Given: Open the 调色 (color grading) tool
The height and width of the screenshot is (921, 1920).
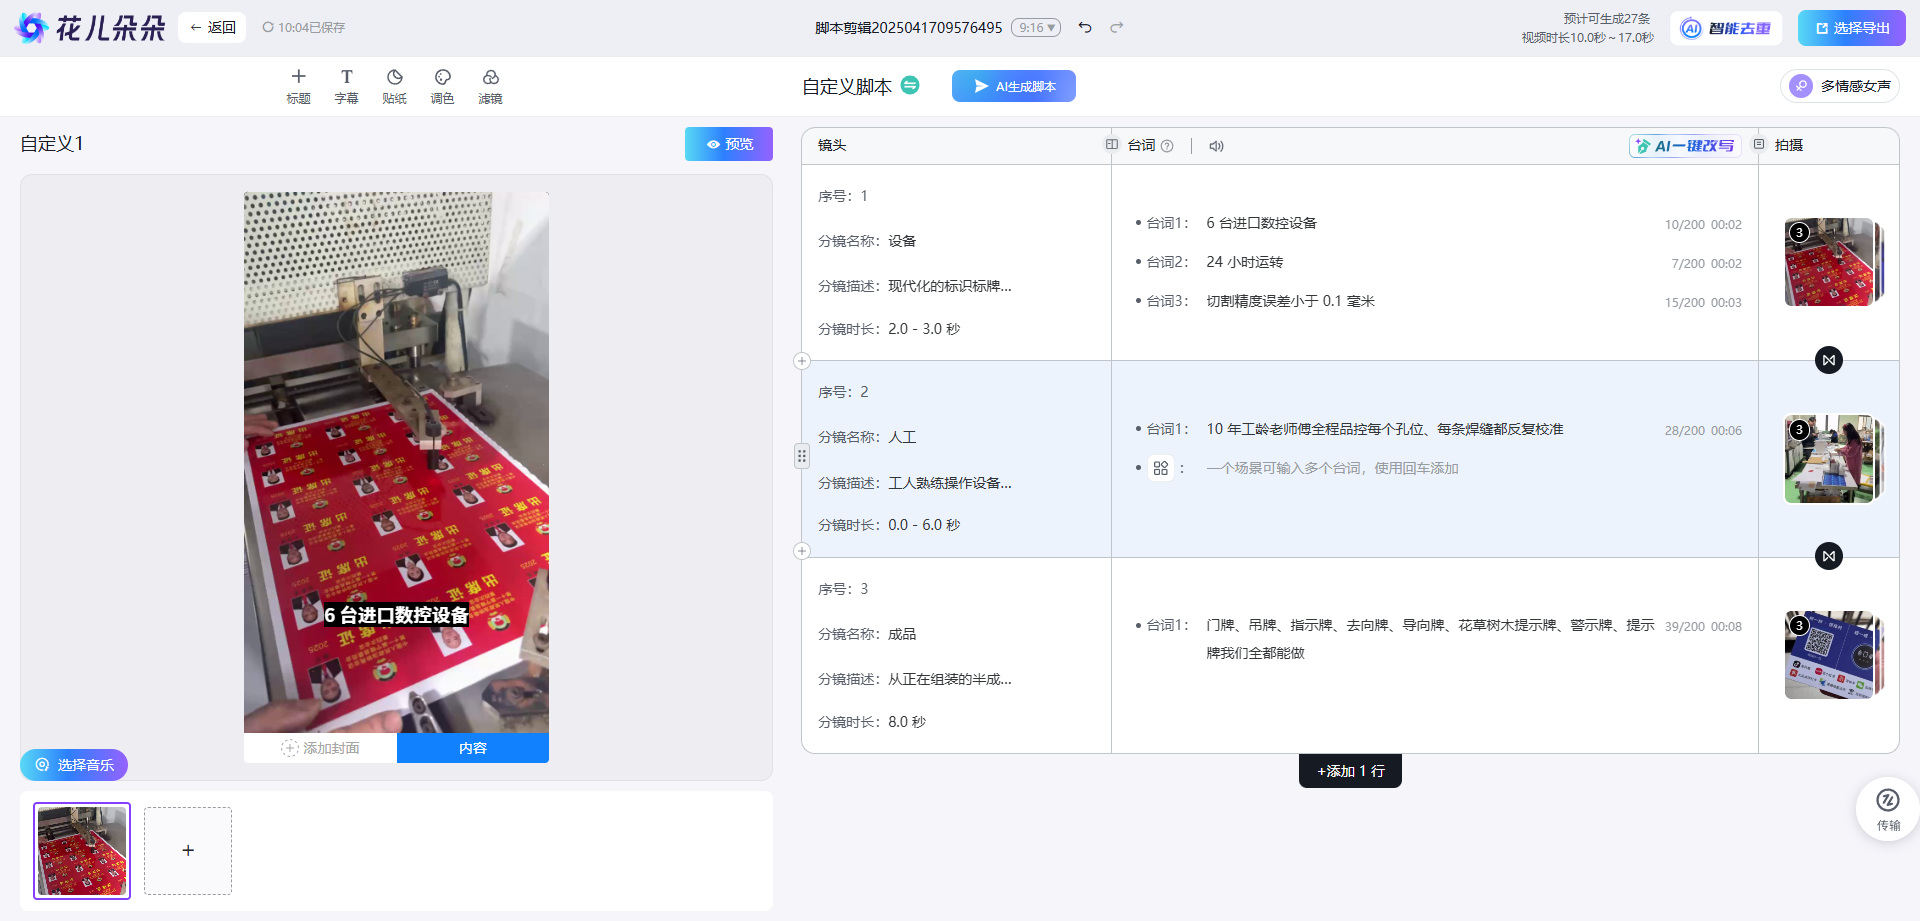Looking at the screenshot, I should (x=442, y=85).
